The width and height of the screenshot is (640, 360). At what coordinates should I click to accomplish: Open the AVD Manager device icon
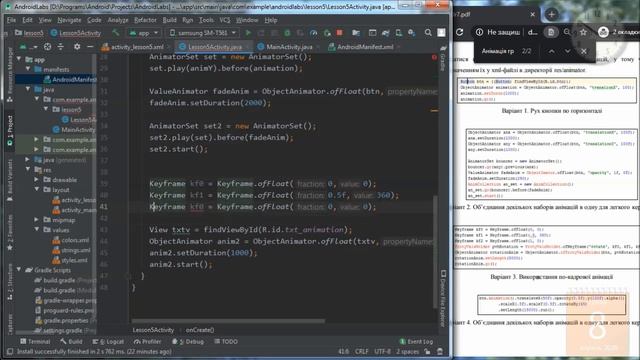pyautogui.click(x=399, y=33)
